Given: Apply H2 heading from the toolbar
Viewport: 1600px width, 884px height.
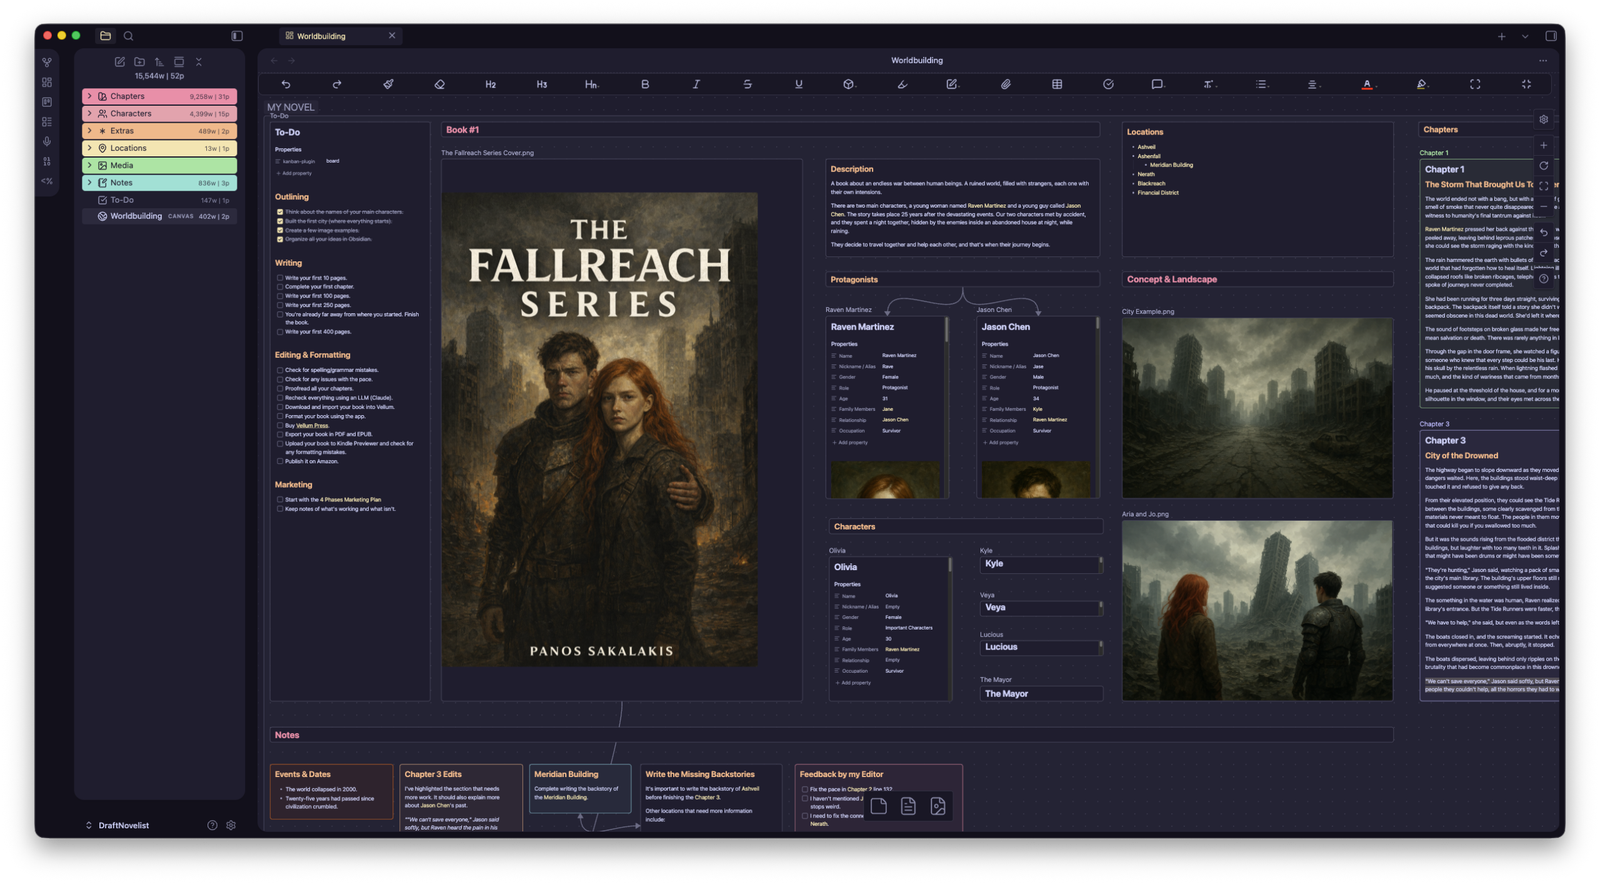Looking at the screenshot, I should (490, 84).
